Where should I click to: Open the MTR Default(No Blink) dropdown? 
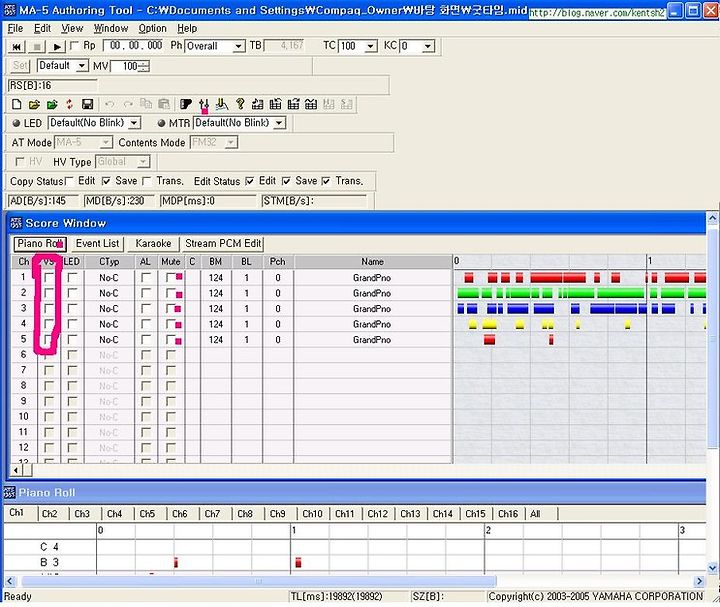click(x=279, y=123)
